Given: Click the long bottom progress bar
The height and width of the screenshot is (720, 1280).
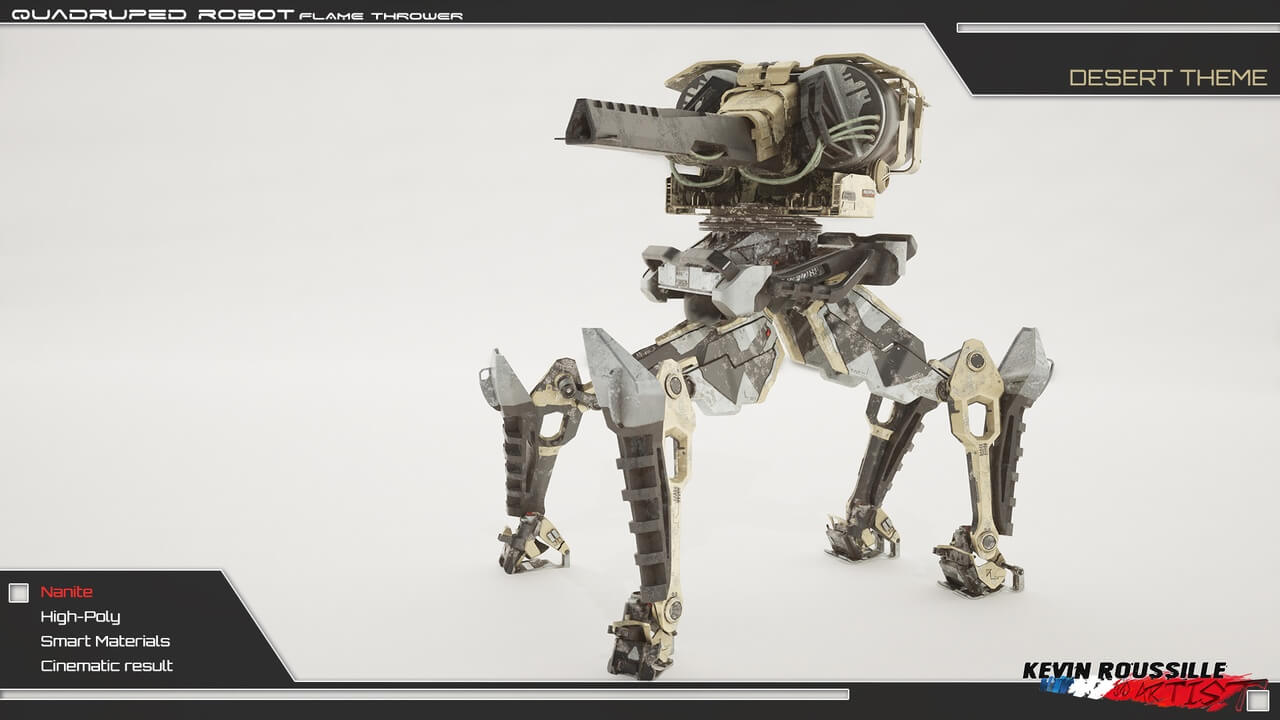Looking at the screenshot, I should [x=425, y=694].
